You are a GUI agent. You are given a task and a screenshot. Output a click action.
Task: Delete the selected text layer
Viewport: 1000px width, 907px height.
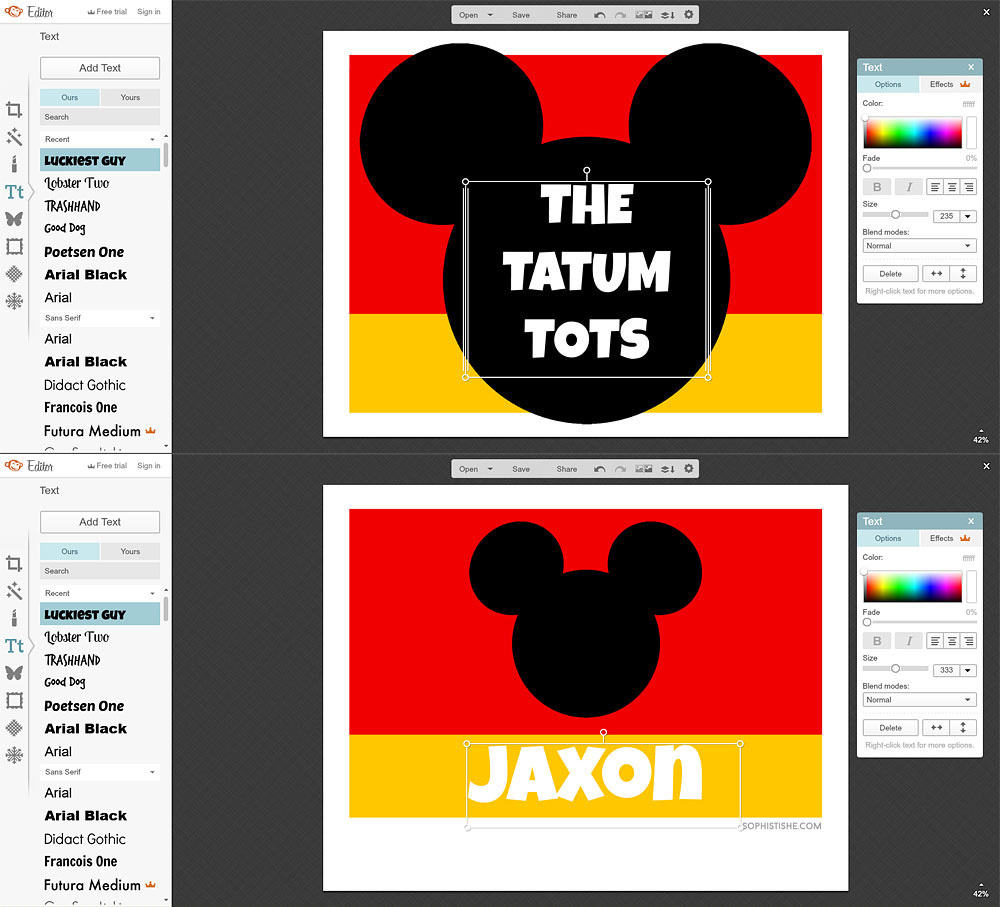889,273
